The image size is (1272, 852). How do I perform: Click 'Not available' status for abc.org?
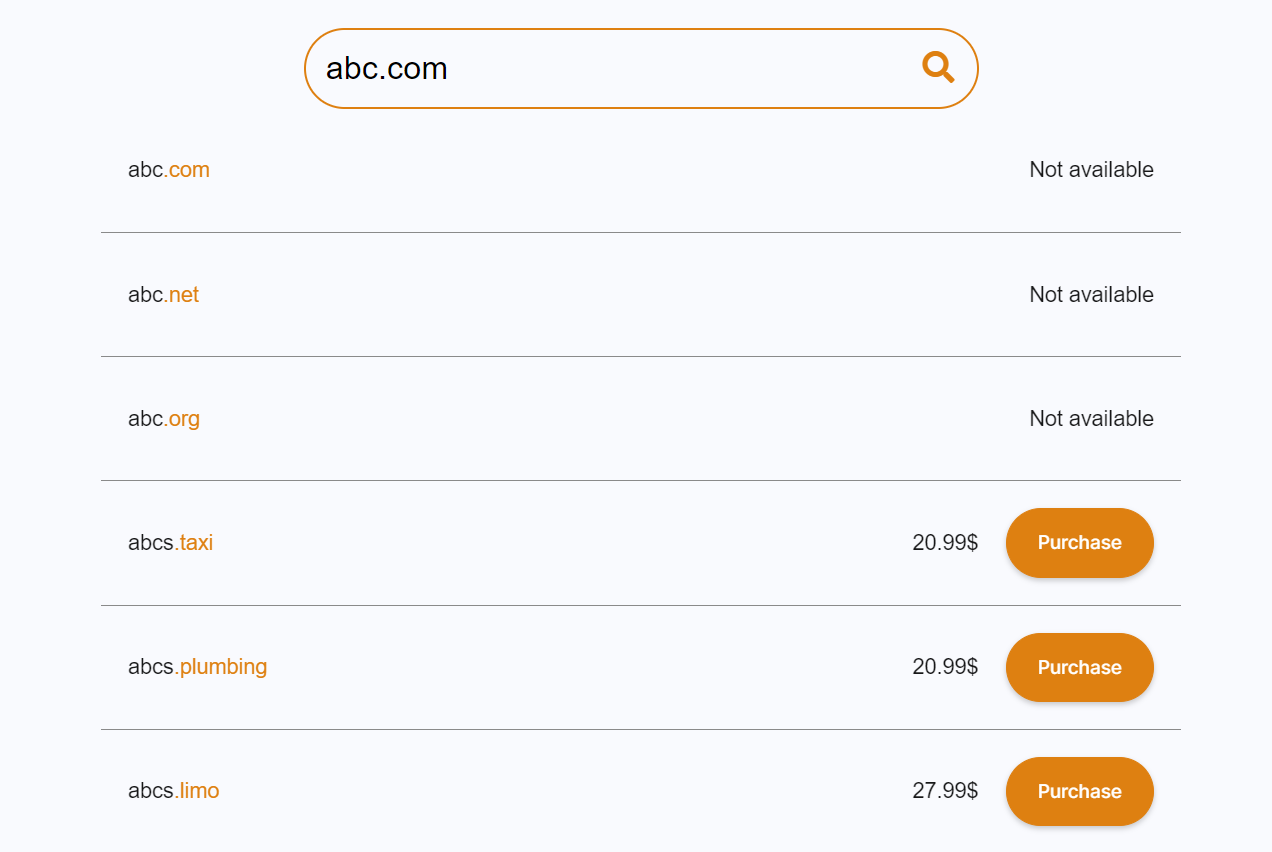[1091, 419]
